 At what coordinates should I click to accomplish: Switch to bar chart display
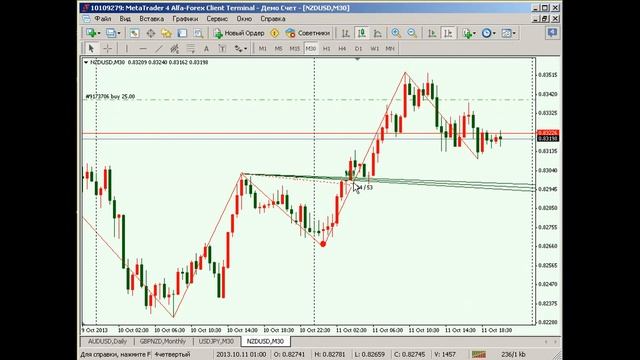346,33
